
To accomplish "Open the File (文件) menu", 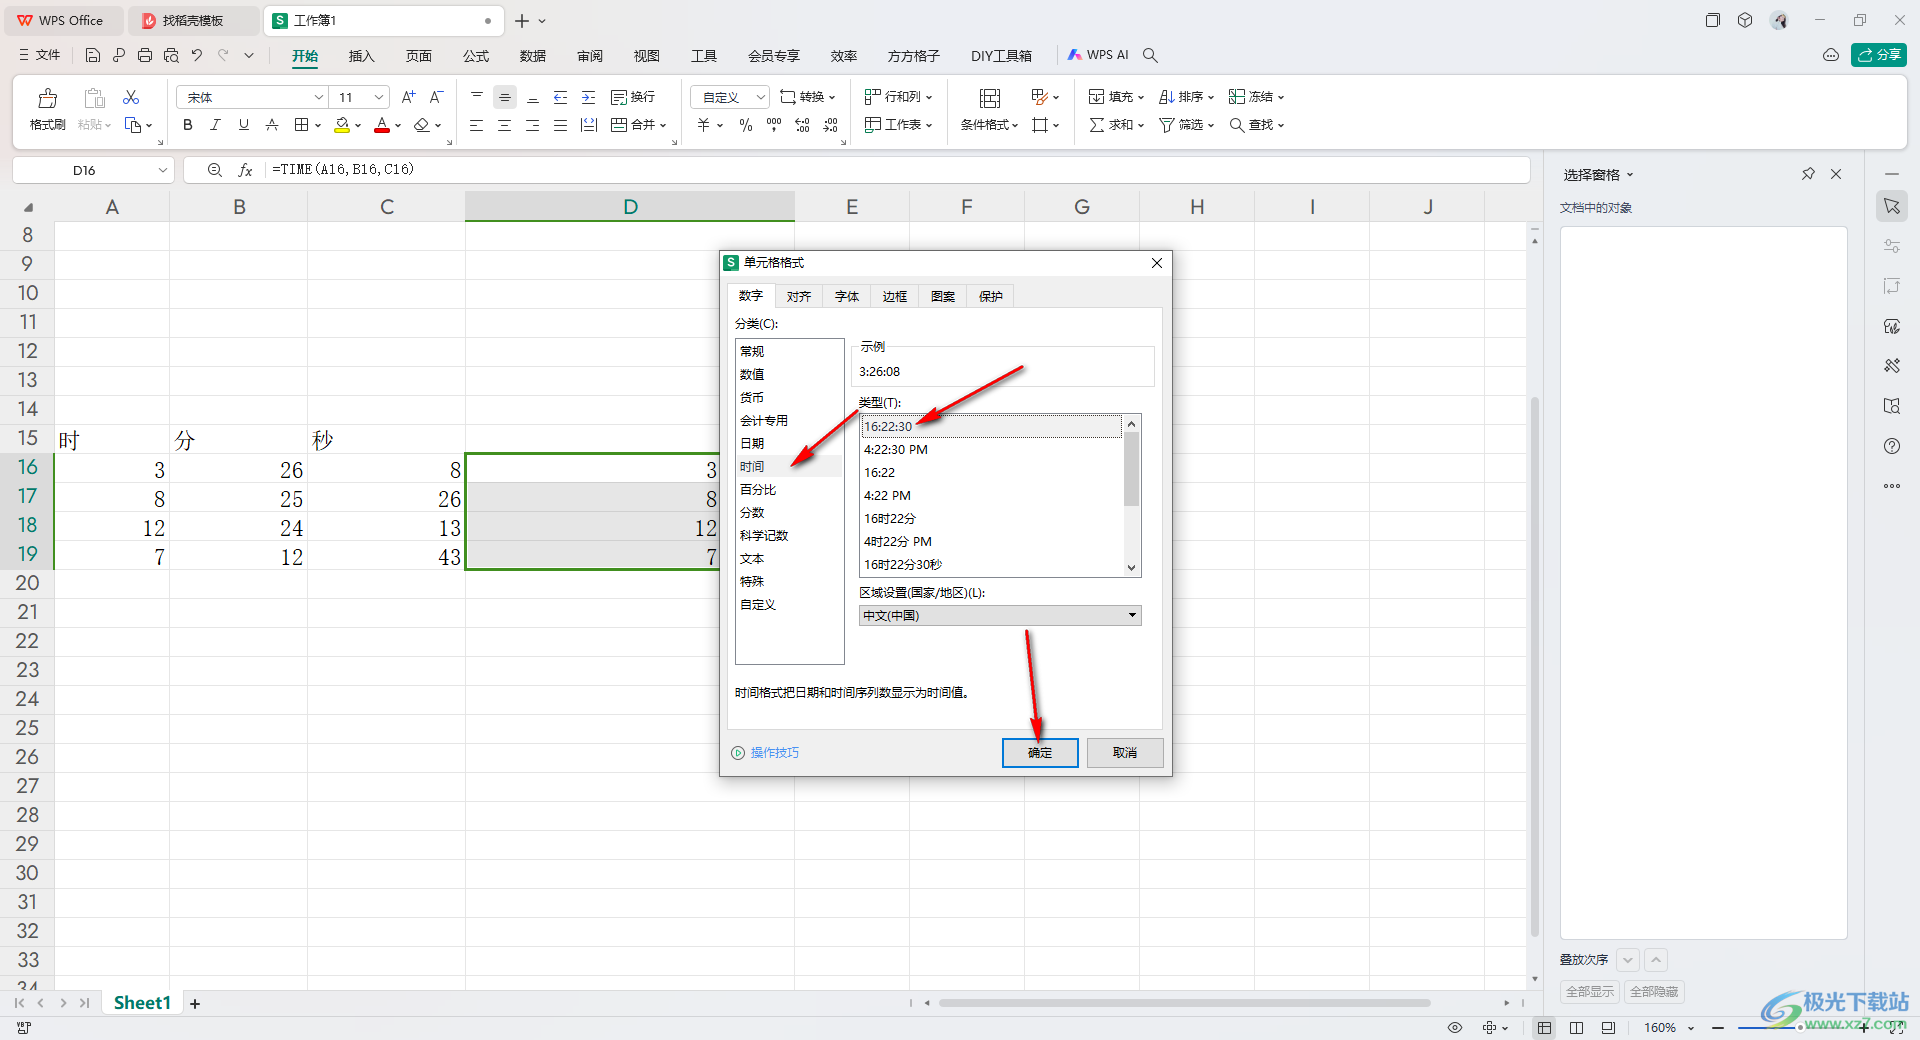I will point(41,55).
